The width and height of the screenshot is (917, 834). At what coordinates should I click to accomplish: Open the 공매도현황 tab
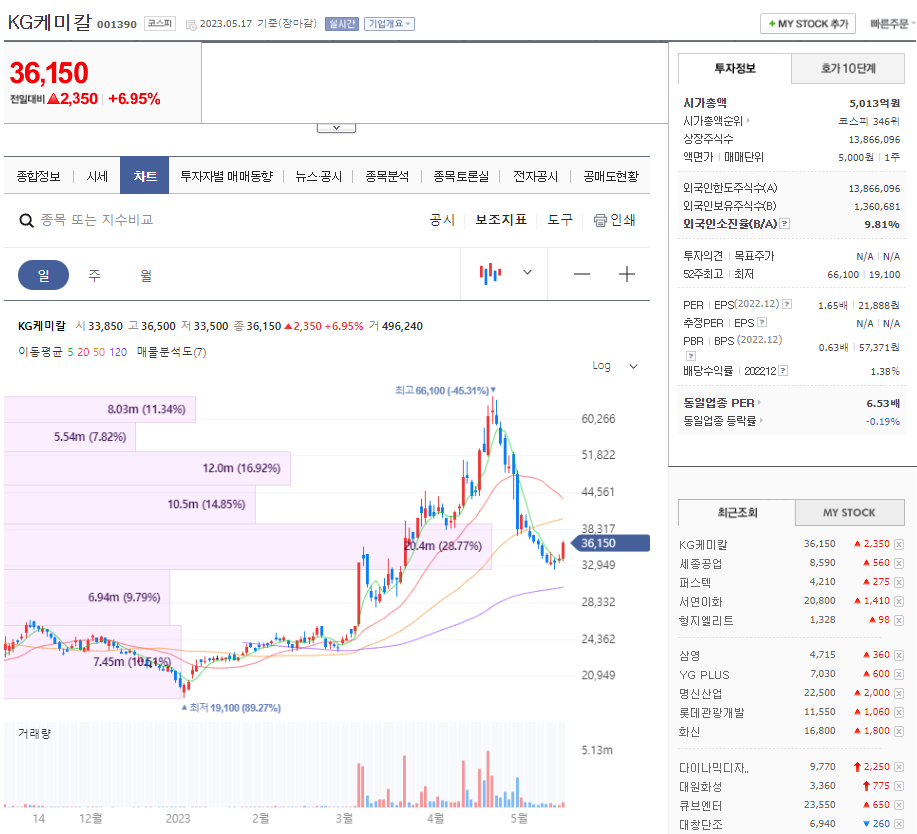[611, 177]
